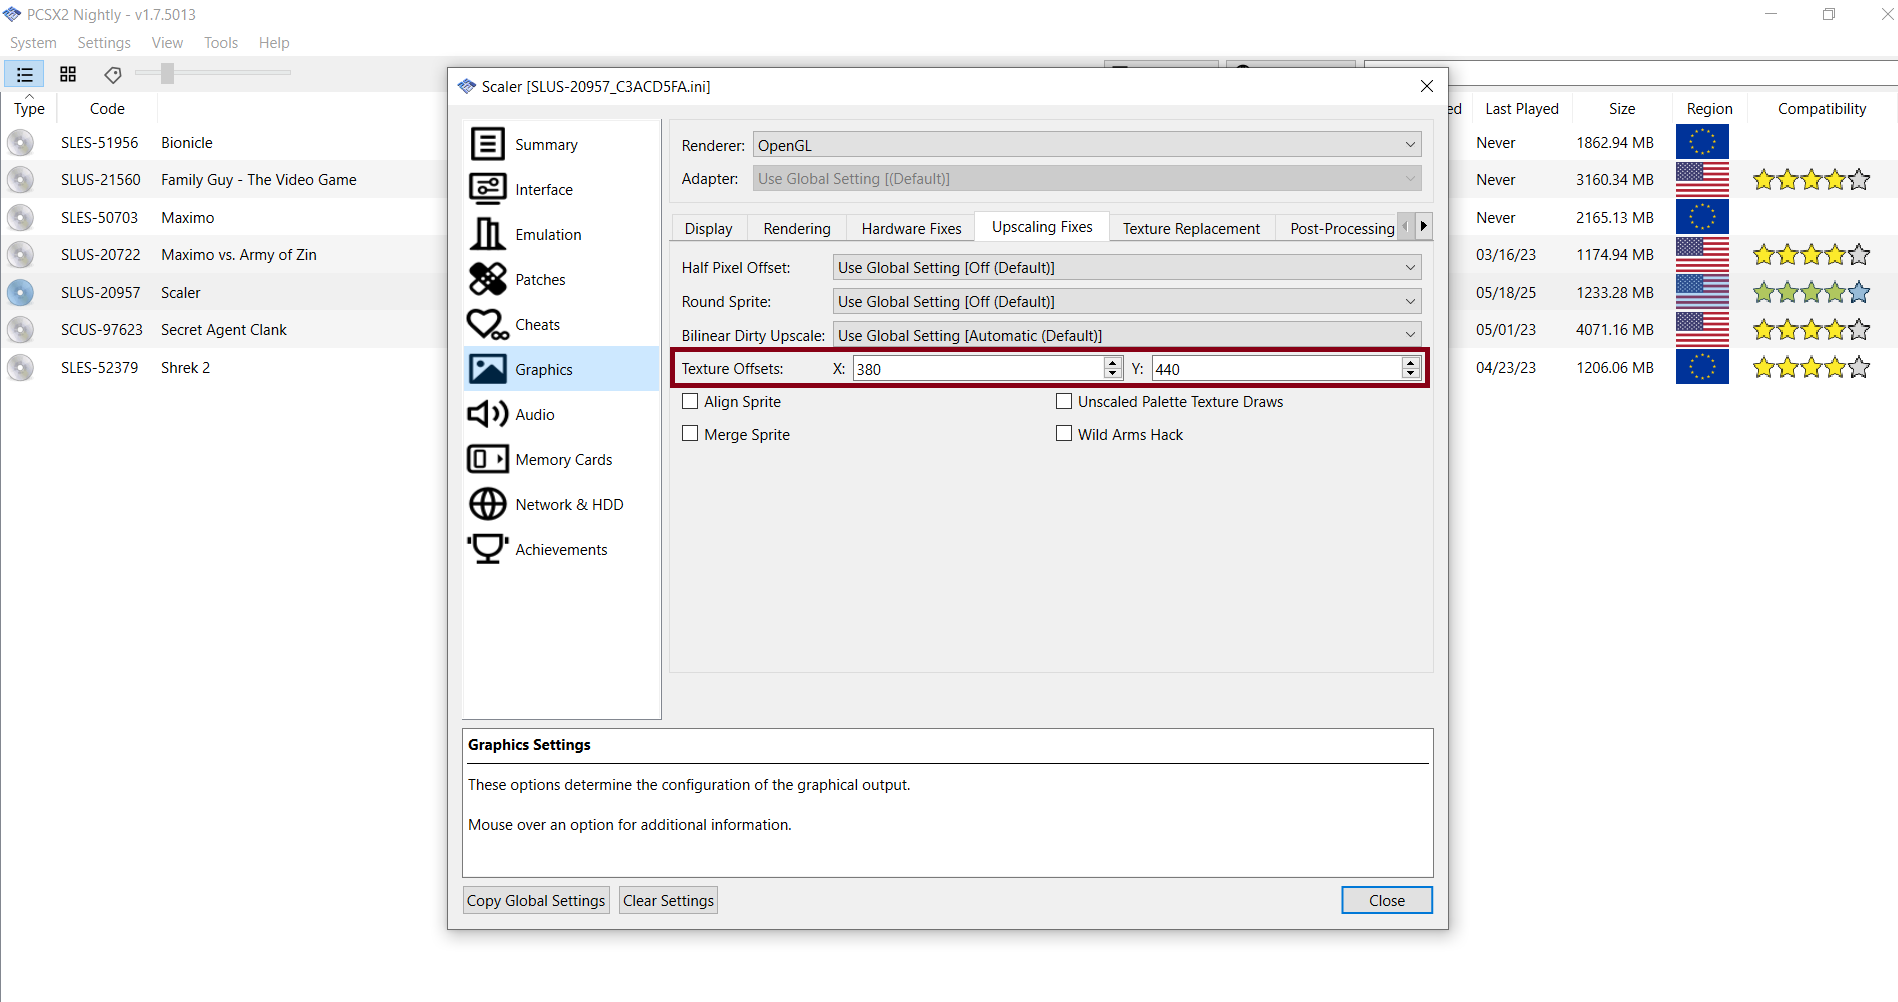Screen dimensions: 1898x1002
Task: Switch to the Display tab
Action: (708, 228)
